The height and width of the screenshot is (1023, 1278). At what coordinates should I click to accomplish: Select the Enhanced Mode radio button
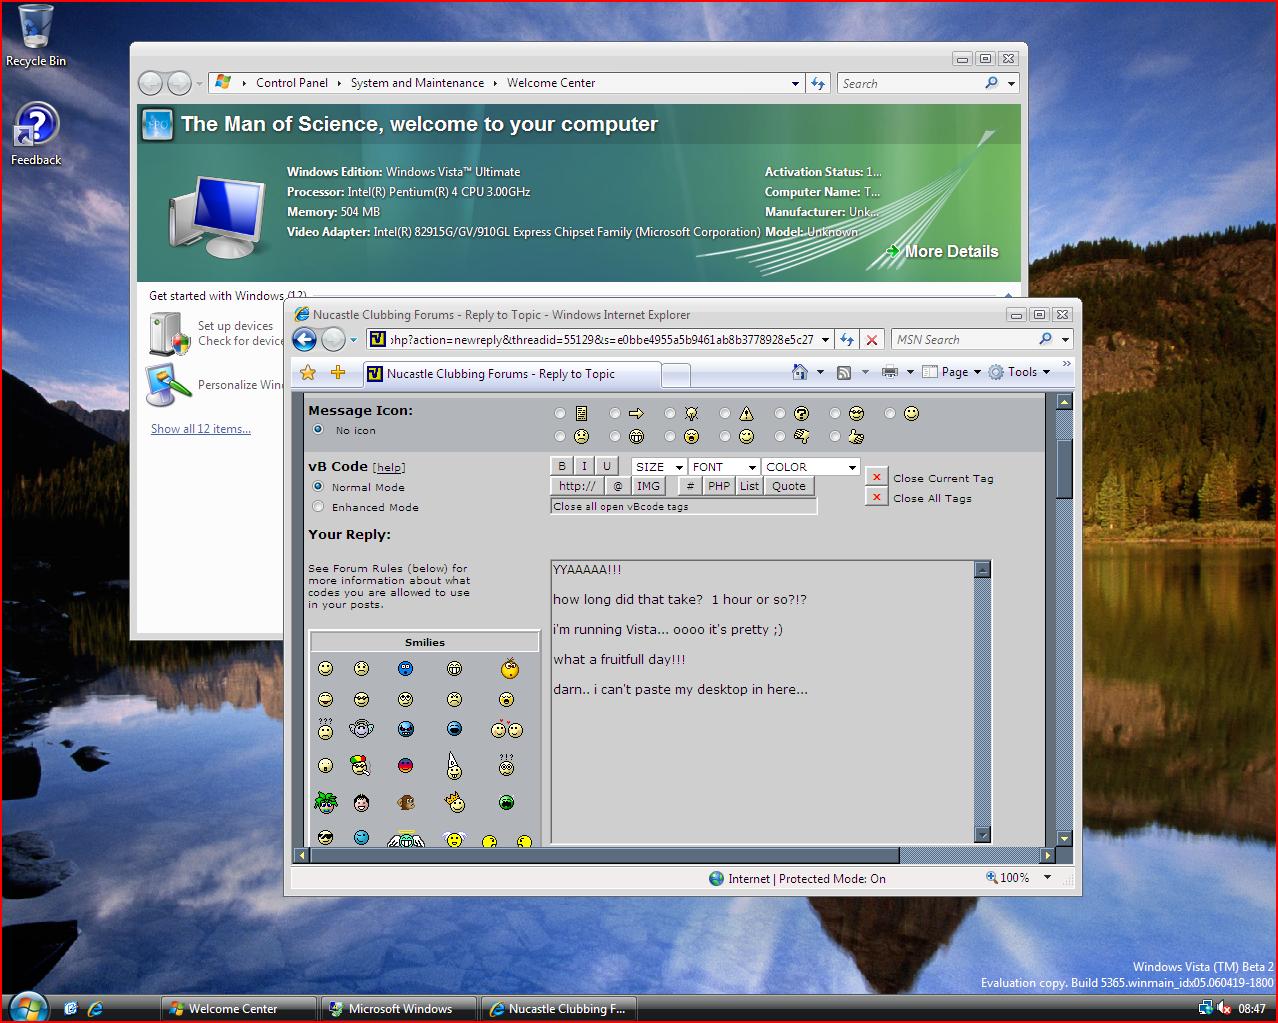pos(318,507)
